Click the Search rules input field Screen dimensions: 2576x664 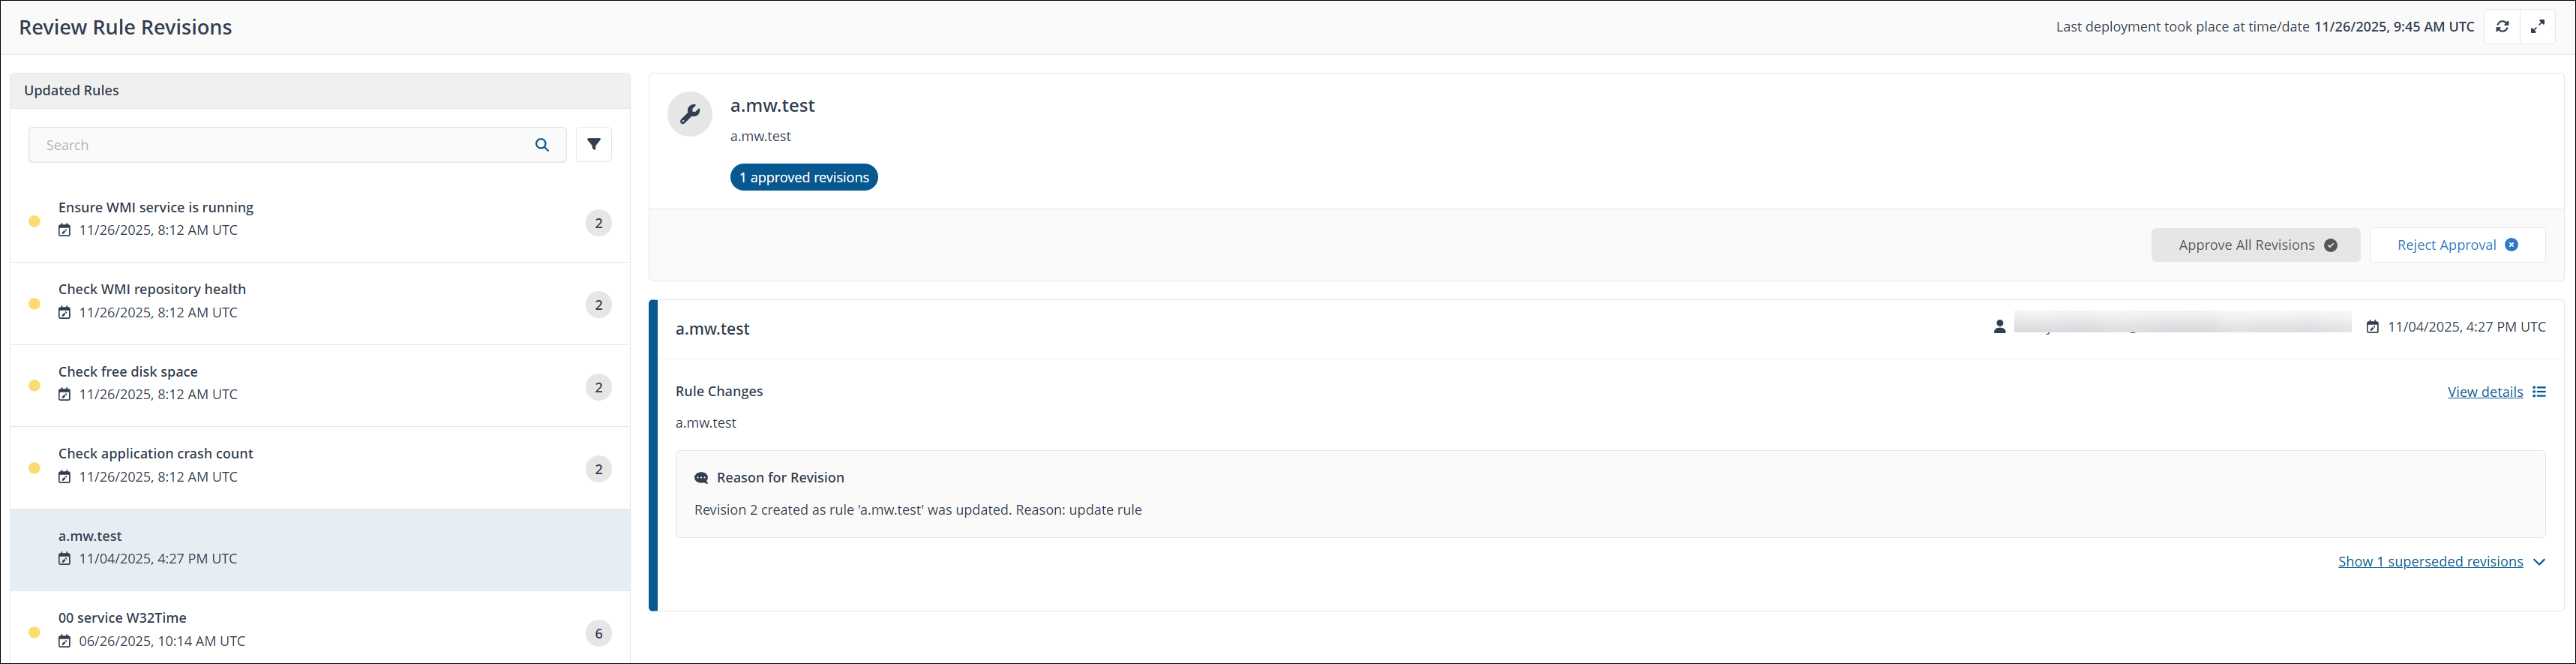pos(285,145)
